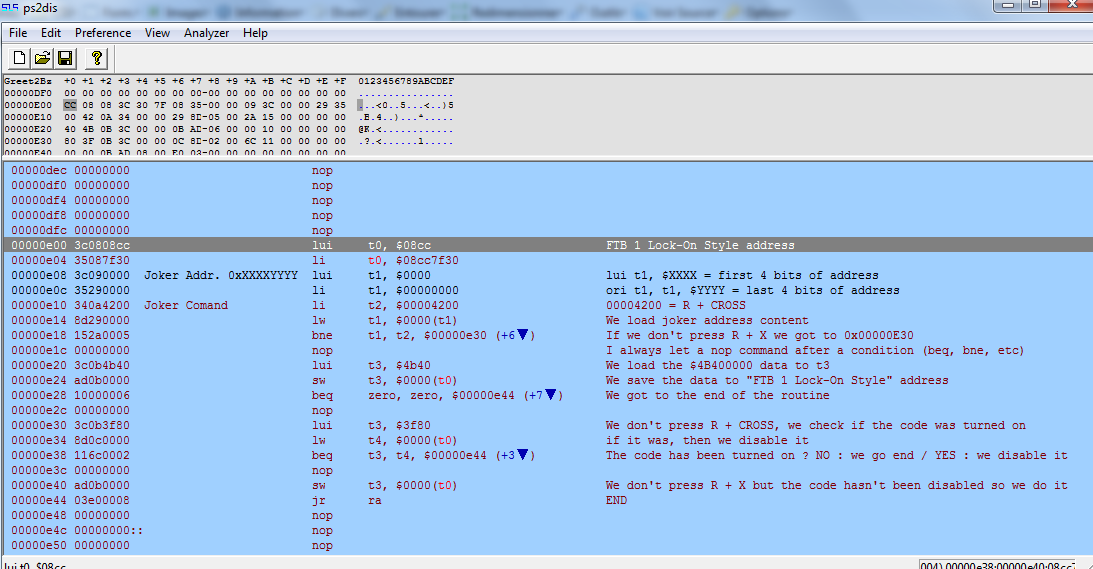This screenshot has height=569, width=1093.
Task: Select line 00000e00 lui t0, $08cc
Action: (400, 245)
